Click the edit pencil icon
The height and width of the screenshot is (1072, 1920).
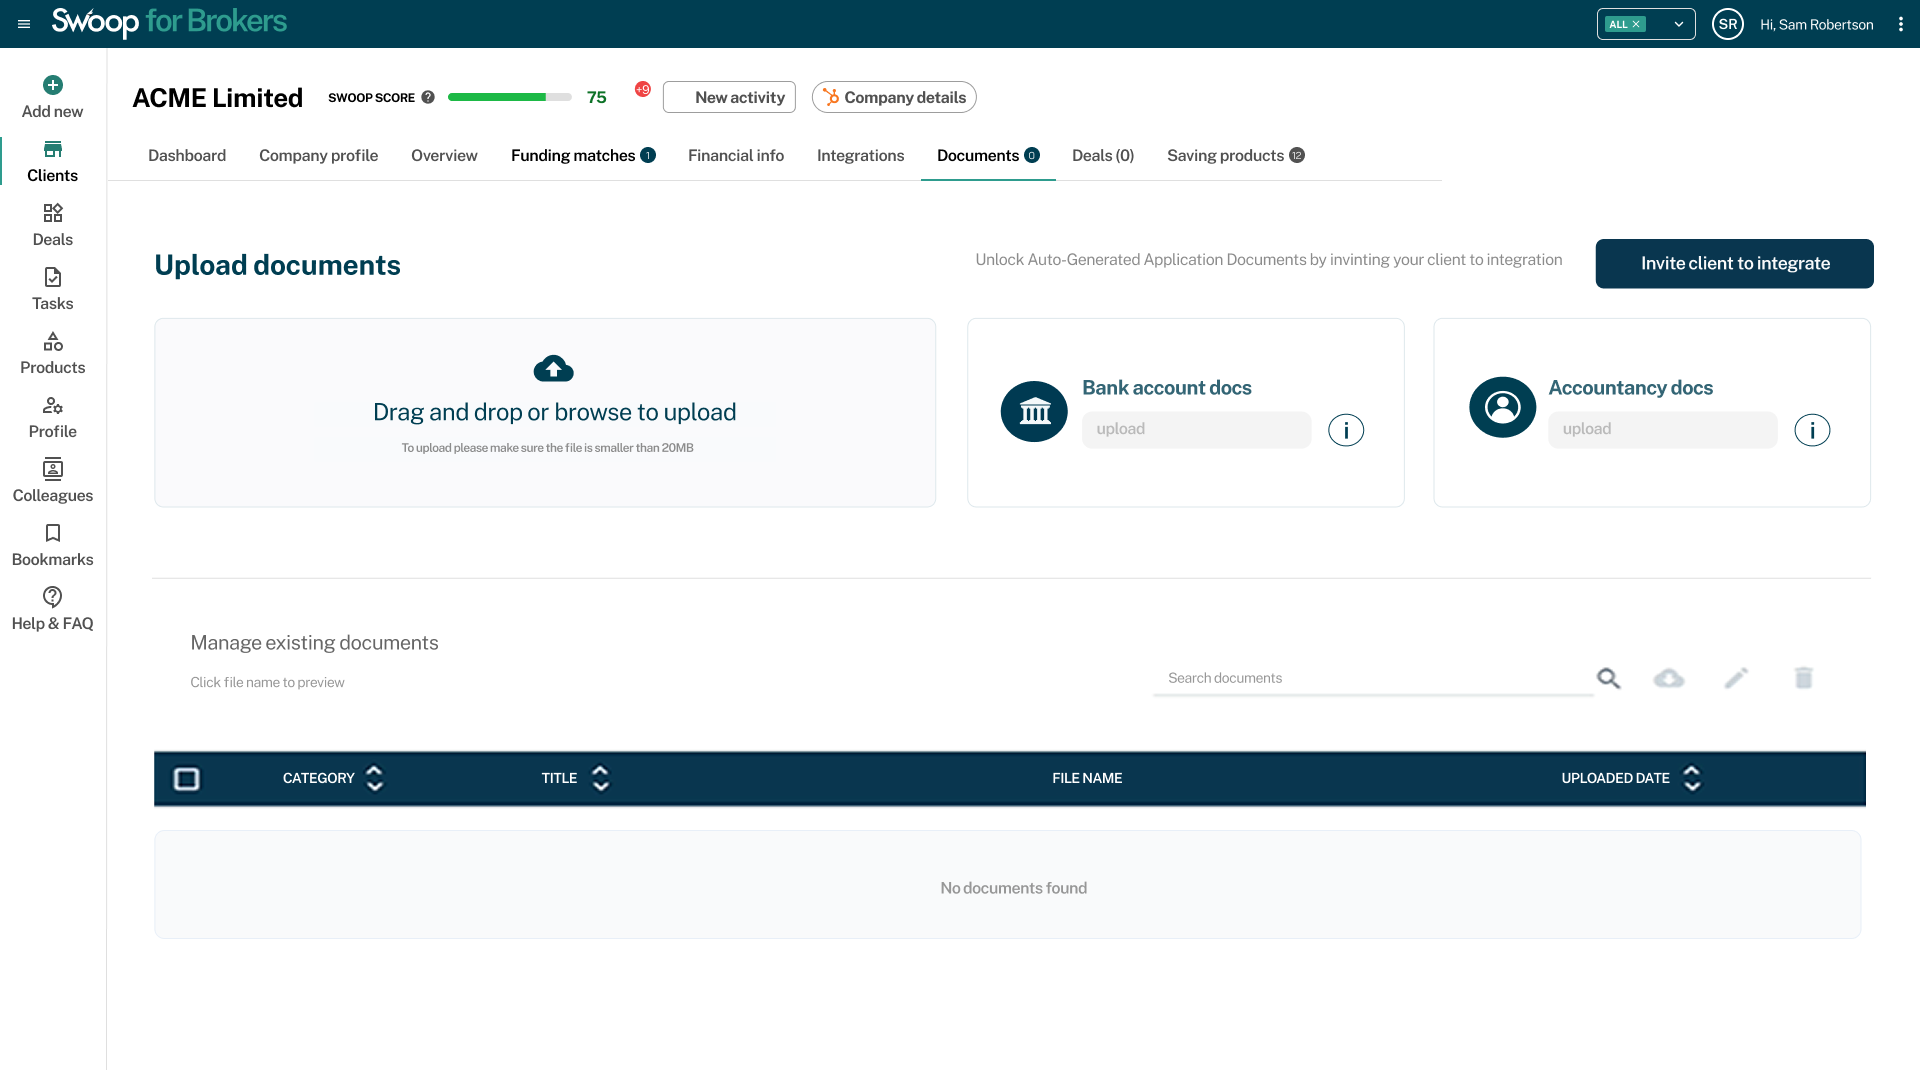(1736, 679)
